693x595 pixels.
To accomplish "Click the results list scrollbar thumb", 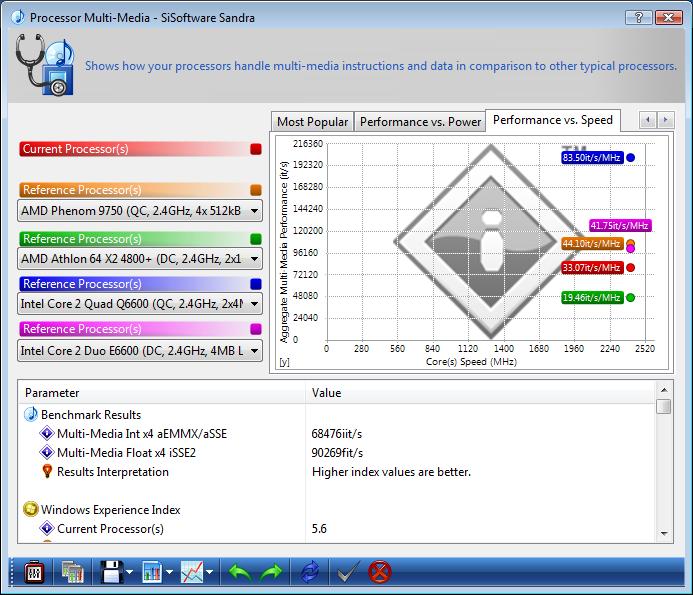I will [664, 406].
